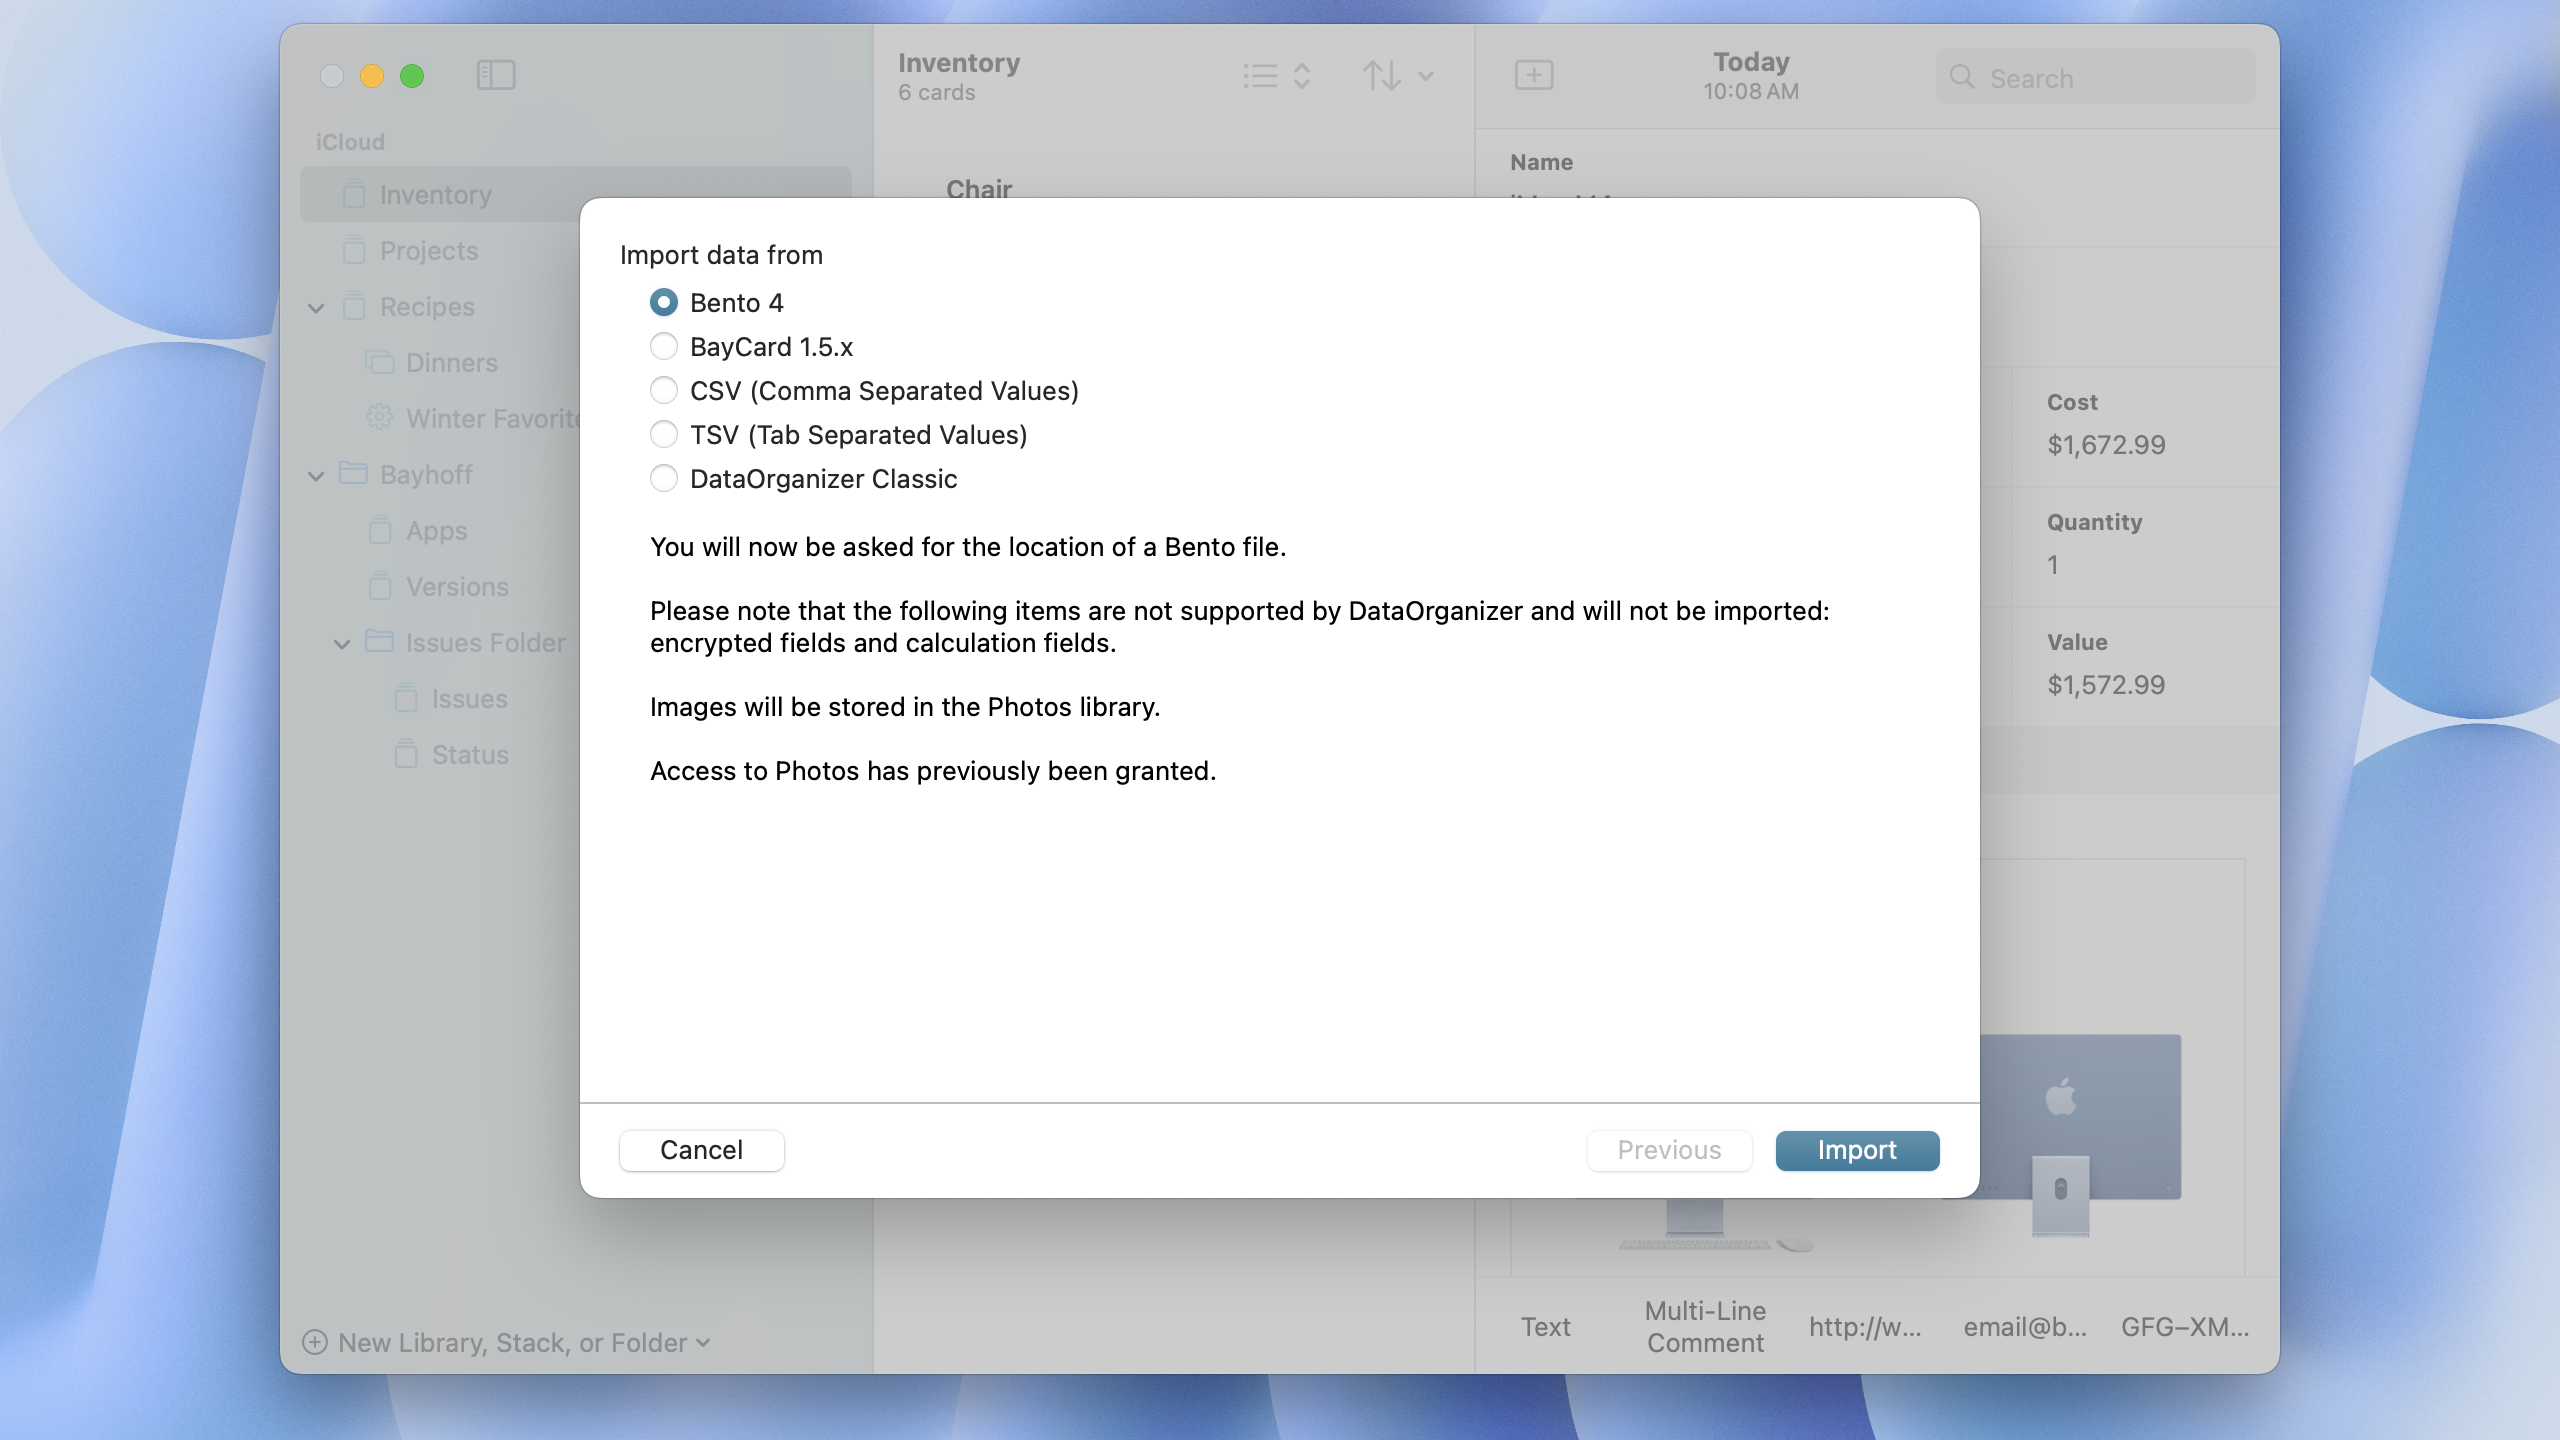Open the Versions library

(x=457, y=586)
